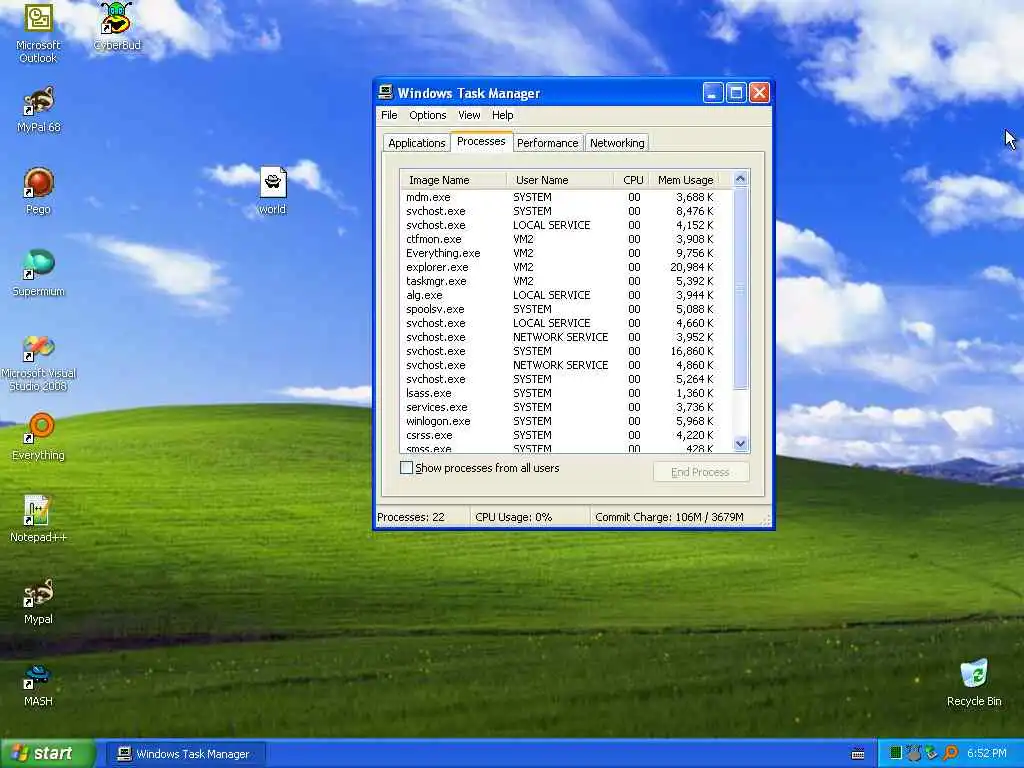Open the Help menu in Task Manager
Viewport: 1024px width, 768px height.
[502, 115]
